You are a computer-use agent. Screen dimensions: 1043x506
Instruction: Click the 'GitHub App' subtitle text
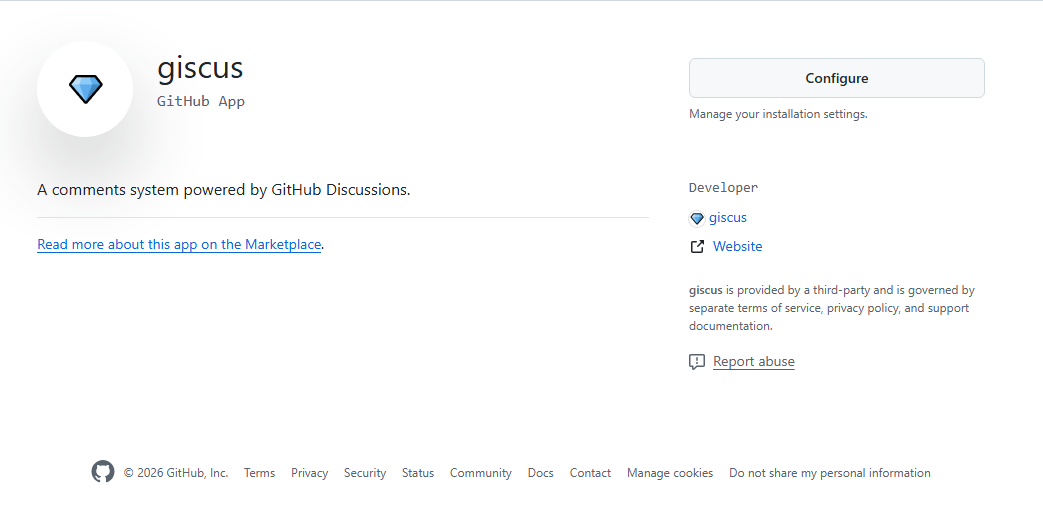(x=201, y=101)
